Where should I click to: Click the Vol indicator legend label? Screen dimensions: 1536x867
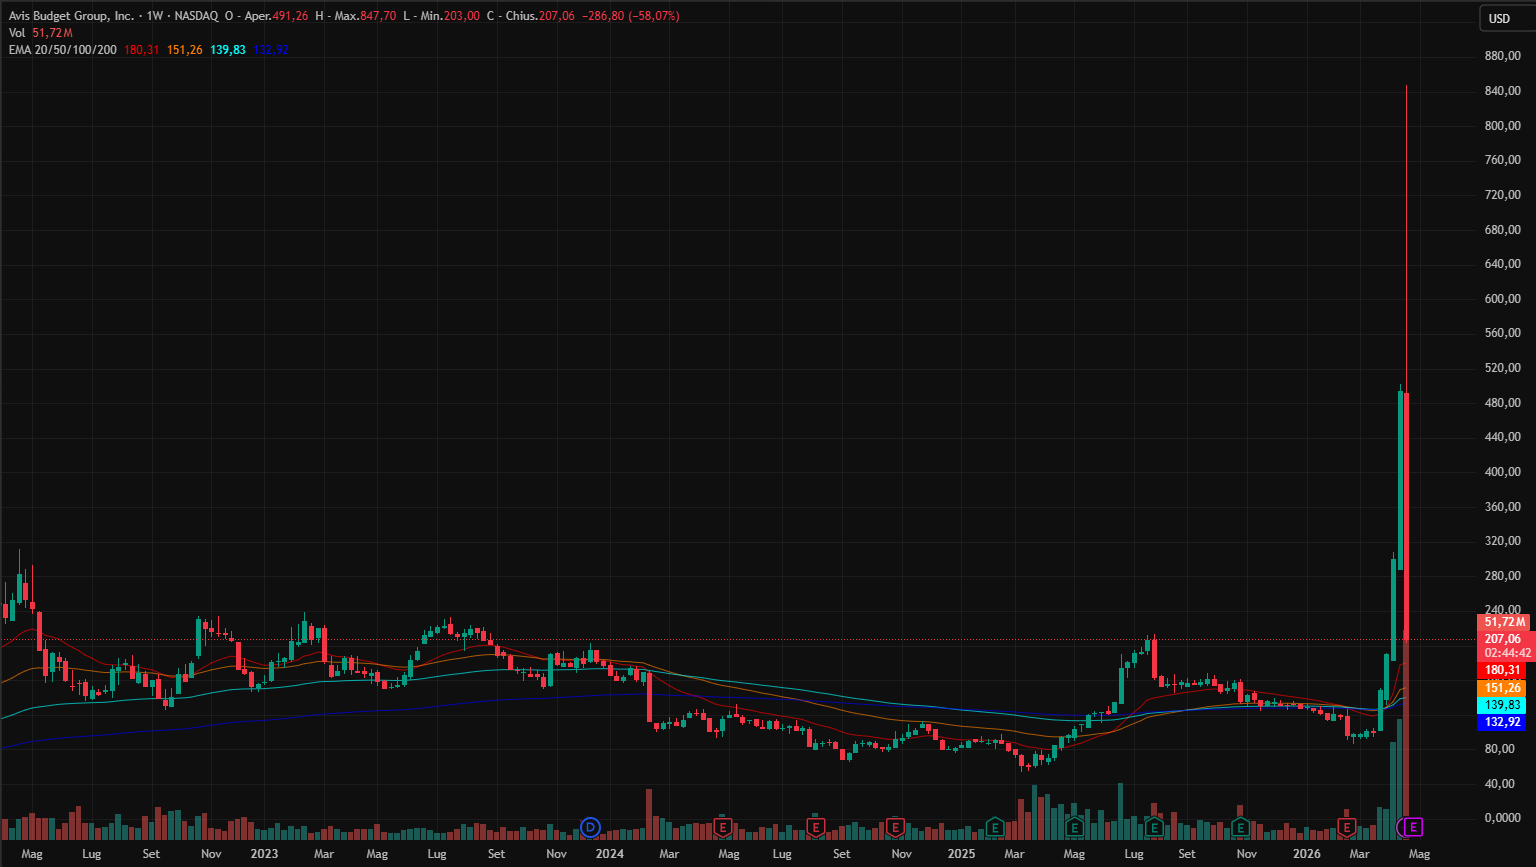tap(17, 33)
